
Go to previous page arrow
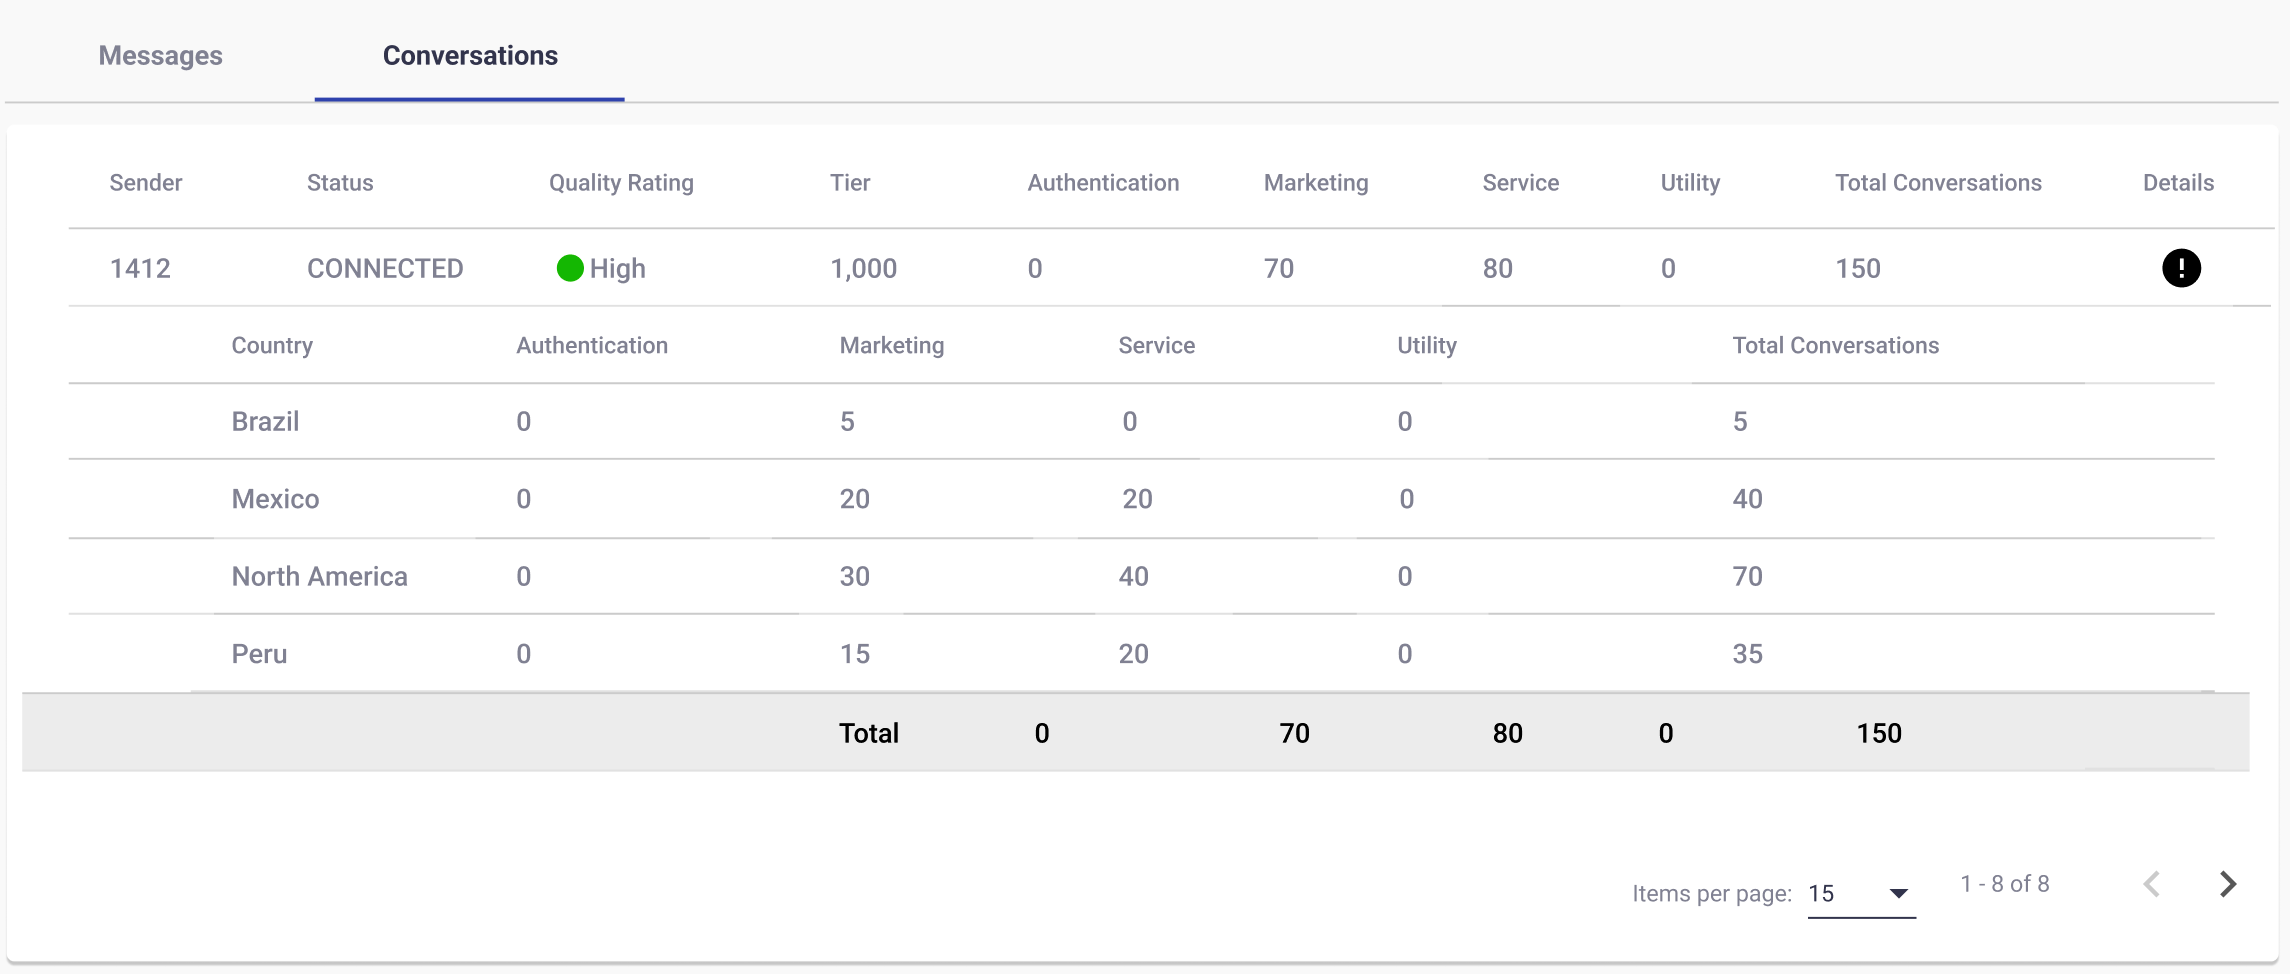2152,884
